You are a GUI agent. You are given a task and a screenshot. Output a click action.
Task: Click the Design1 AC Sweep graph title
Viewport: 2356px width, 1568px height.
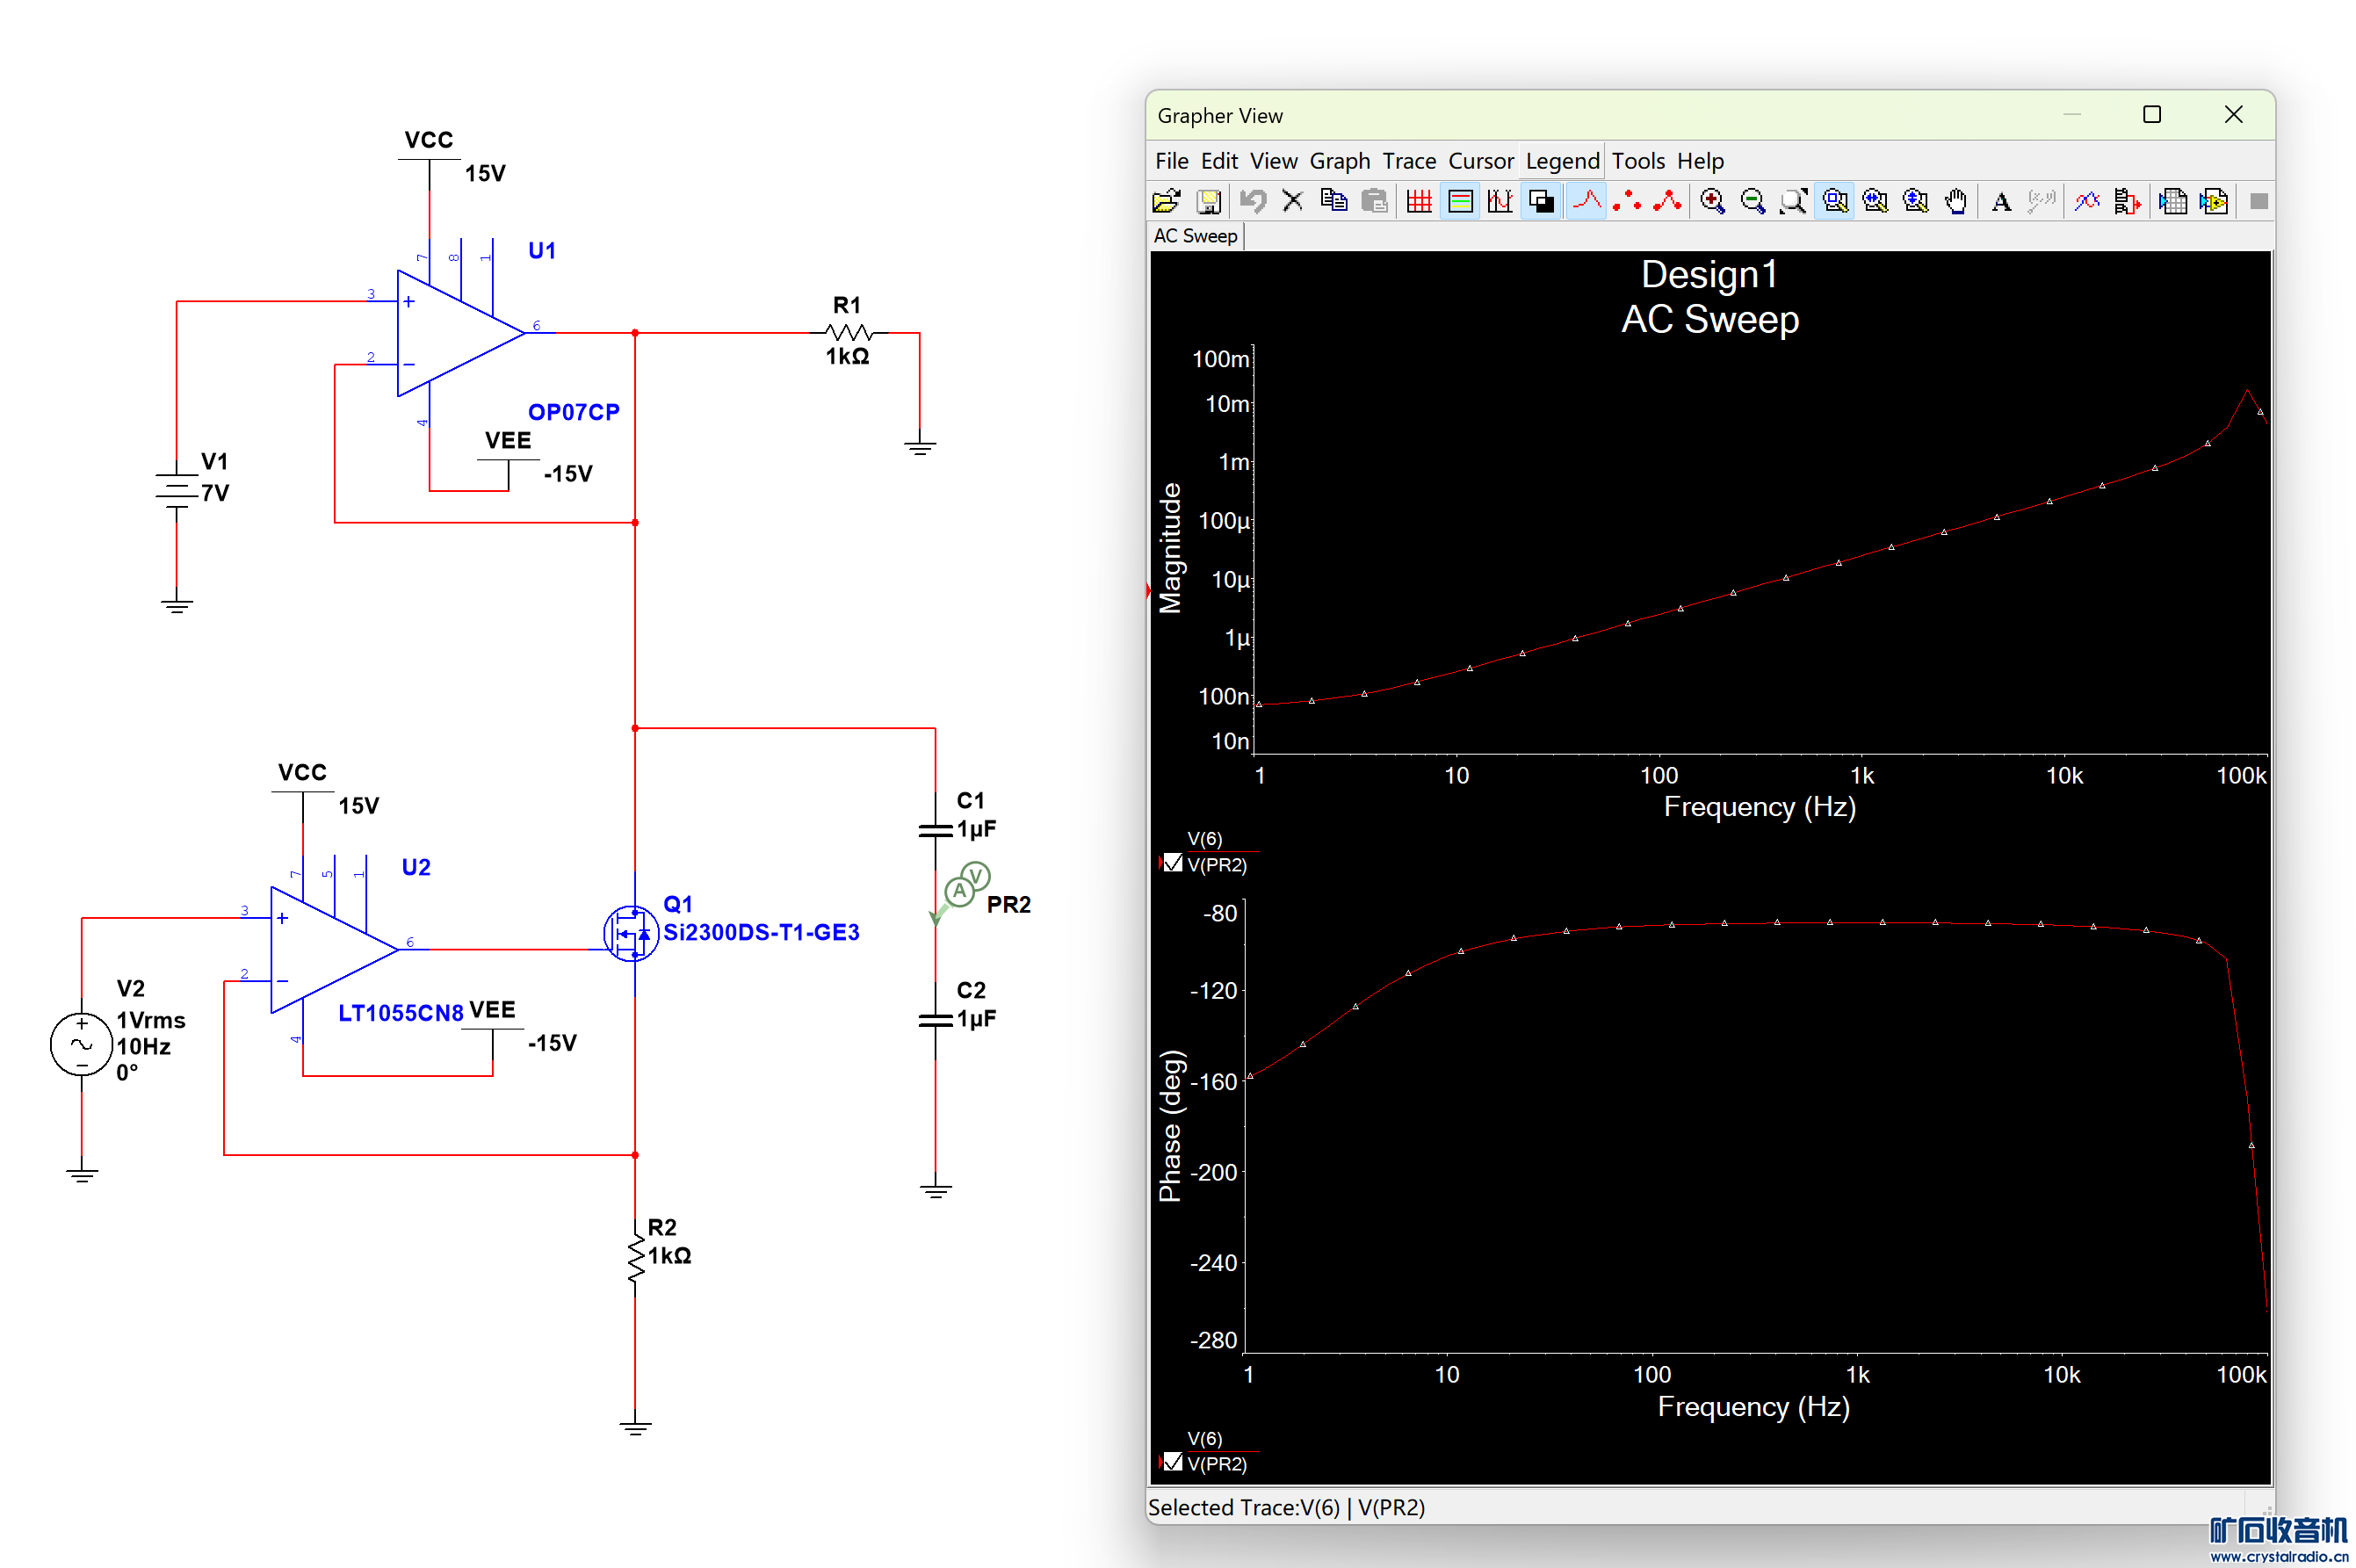point(1709,297)
